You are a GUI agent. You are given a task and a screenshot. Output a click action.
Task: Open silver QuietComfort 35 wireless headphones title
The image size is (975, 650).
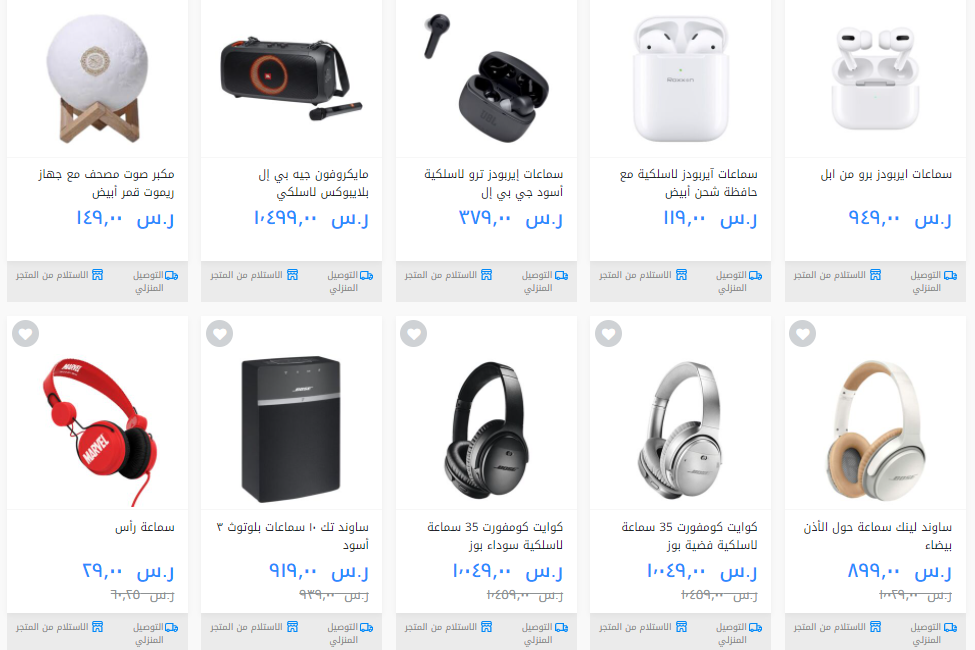[689, 536]
